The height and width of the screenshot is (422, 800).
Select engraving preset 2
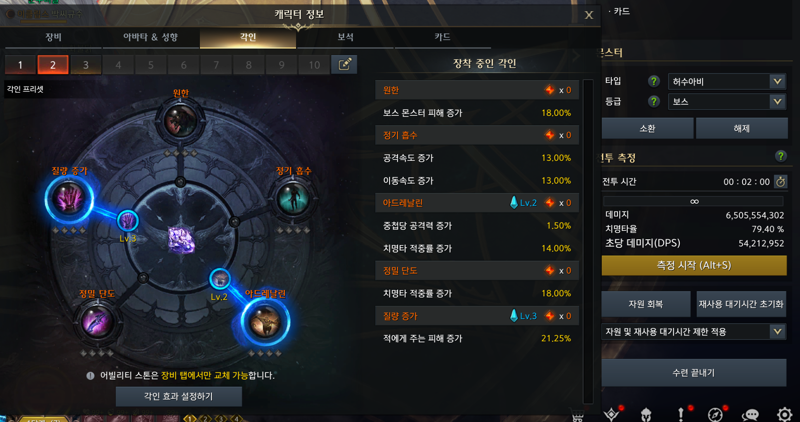pyautogui.click(x=53, y=65)
